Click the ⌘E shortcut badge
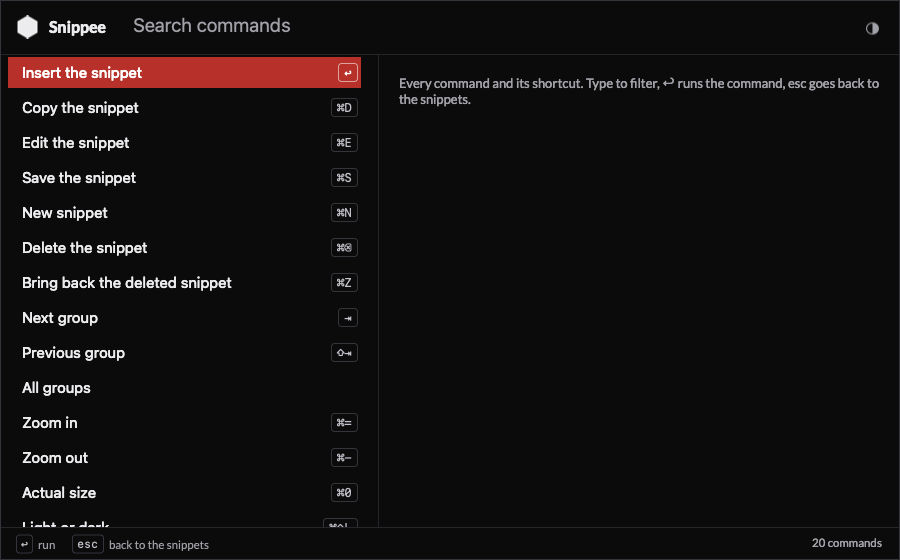 click(x=344, y=143)
